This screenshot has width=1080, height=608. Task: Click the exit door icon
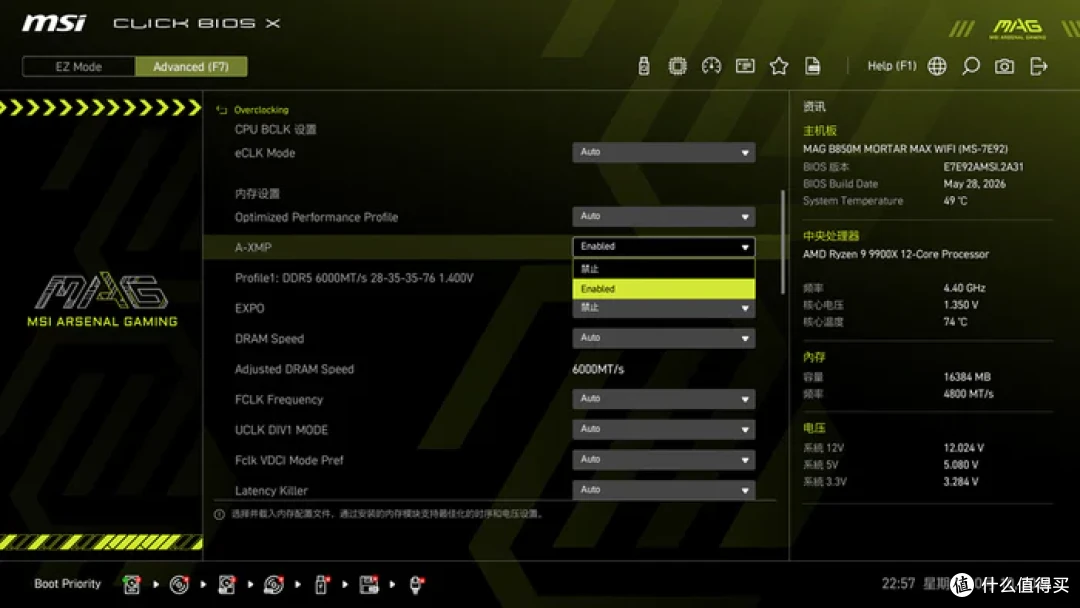[1038, 66]
